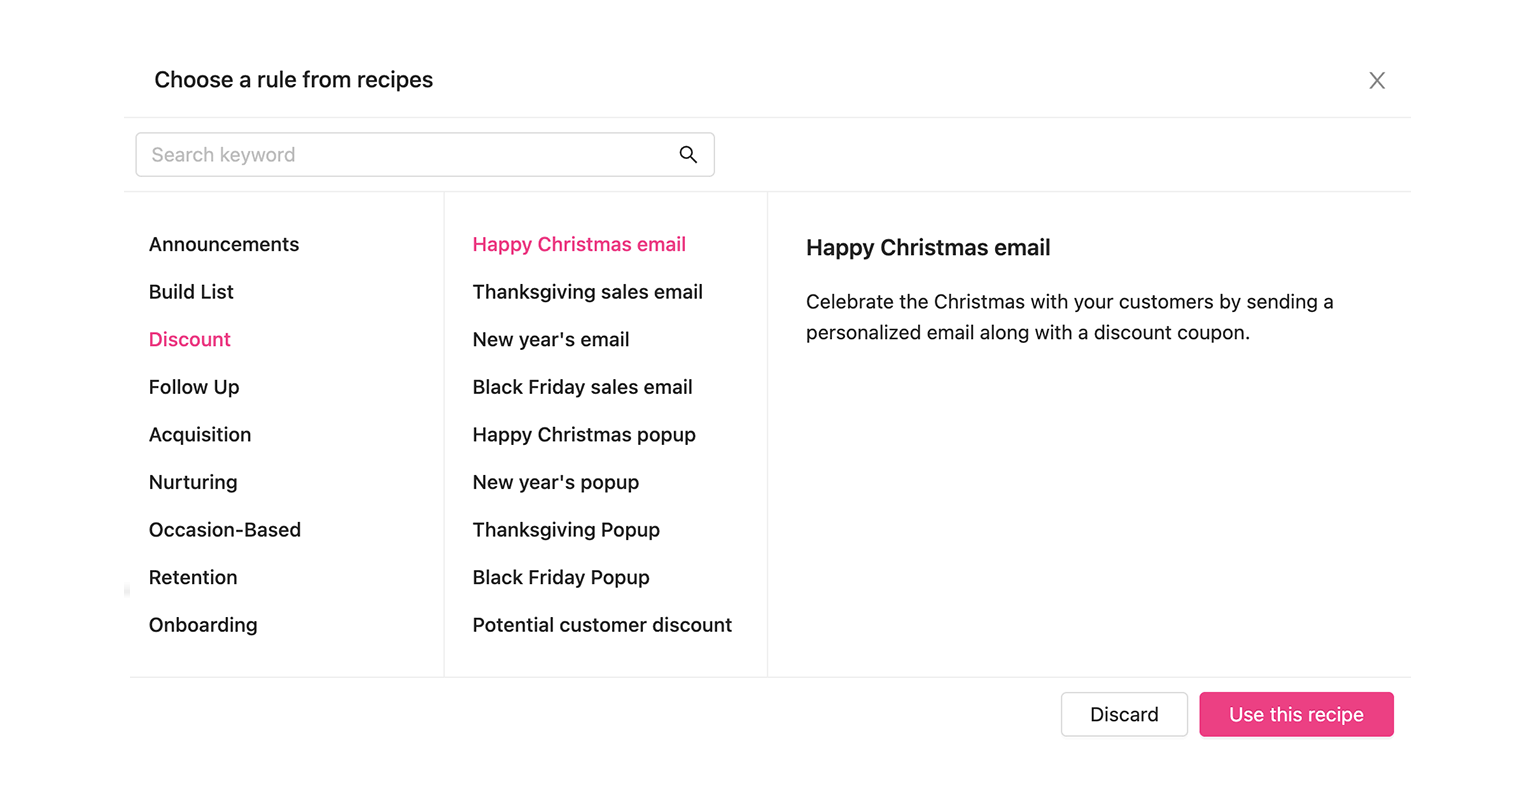Image resolution: width=1520 pixels, height=800 pixels.
Task: Choose the Follow Up category
Action: [x=194, y=387]
